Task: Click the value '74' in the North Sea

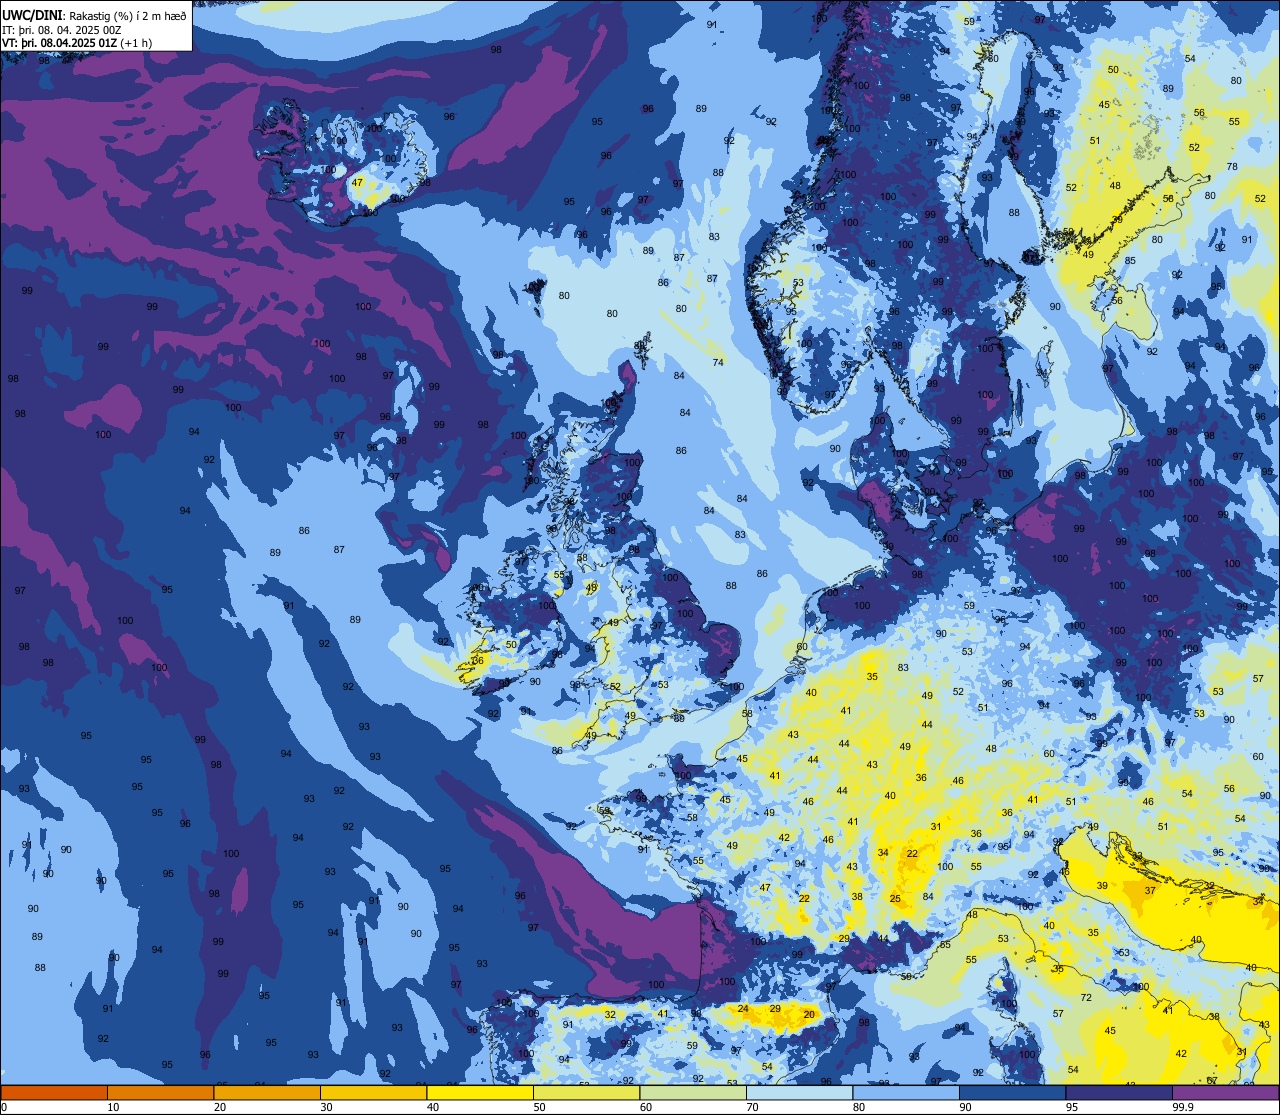Action: coord(718,363)
